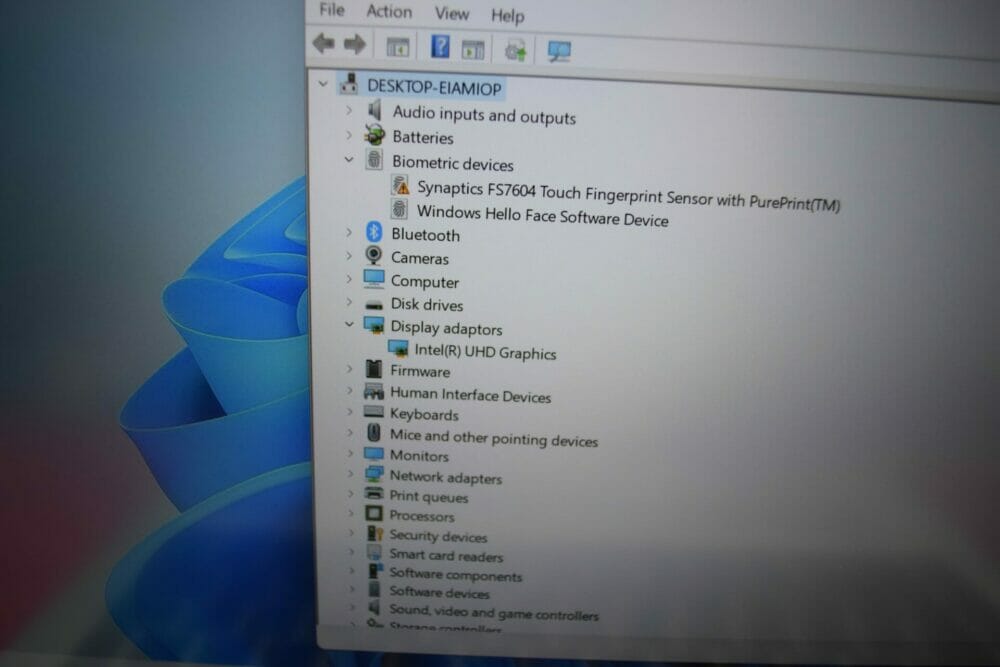The width and height of the screenshot is (1000, 667).
Task: Expand the Firmware category
Action: coord(349,369)
